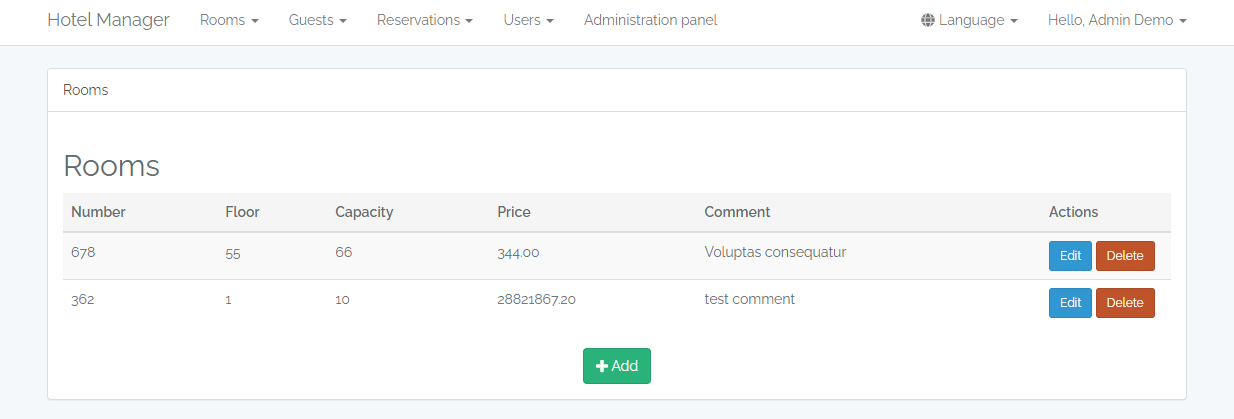Click the Number column header
Image resolution: width=1234 pixels, height=419 pixels.
pyautogui.click(x=98, y=212)
